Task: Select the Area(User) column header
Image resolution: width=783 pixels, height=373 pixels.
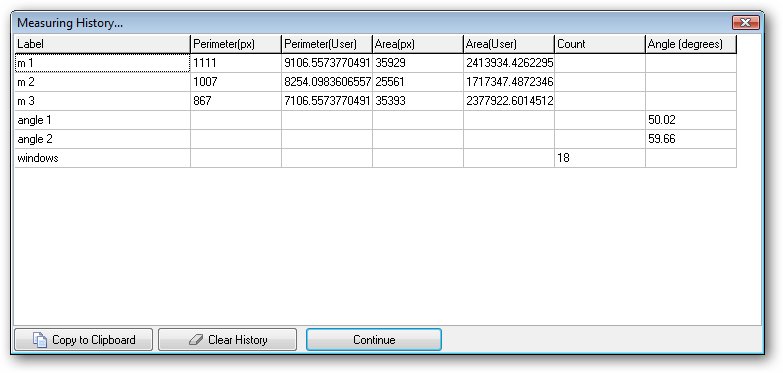Action: pos(508,44)
